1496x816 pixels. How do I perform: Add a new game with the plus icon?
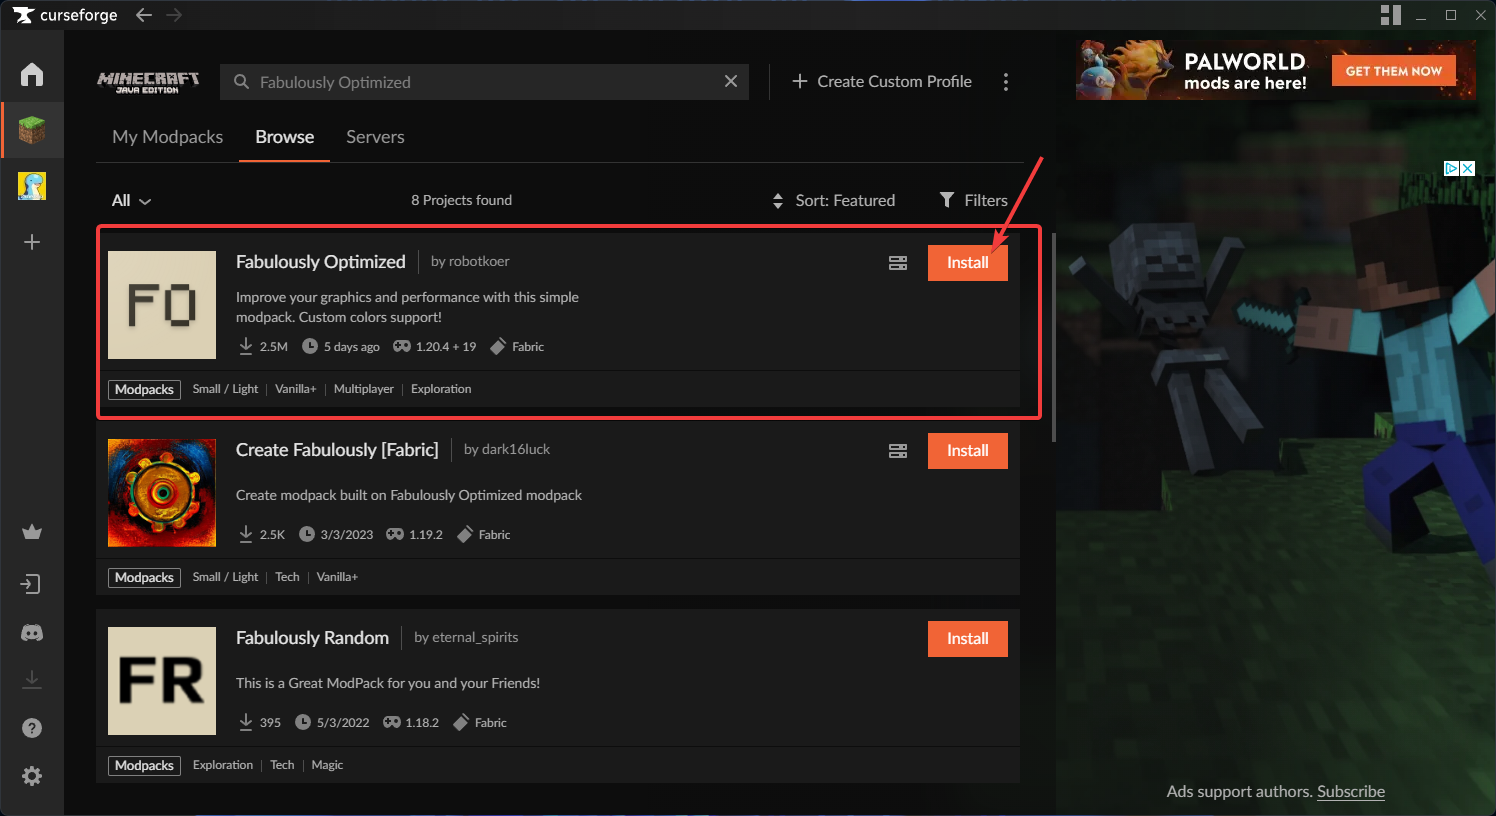click(32, 242)
